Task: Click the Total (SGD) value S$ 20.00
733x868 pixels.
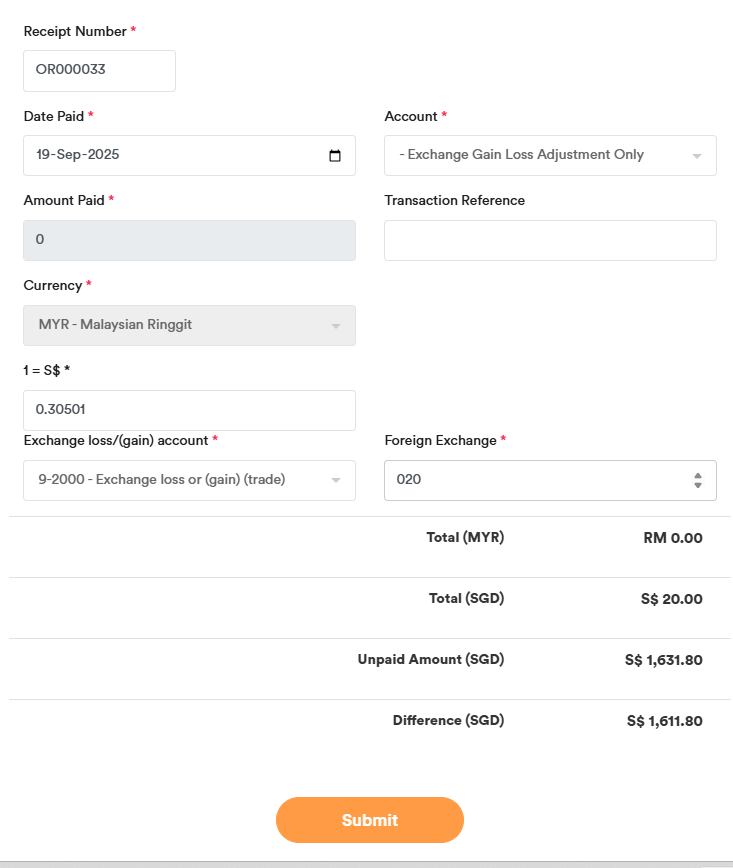Action: [x=671, y=599]
